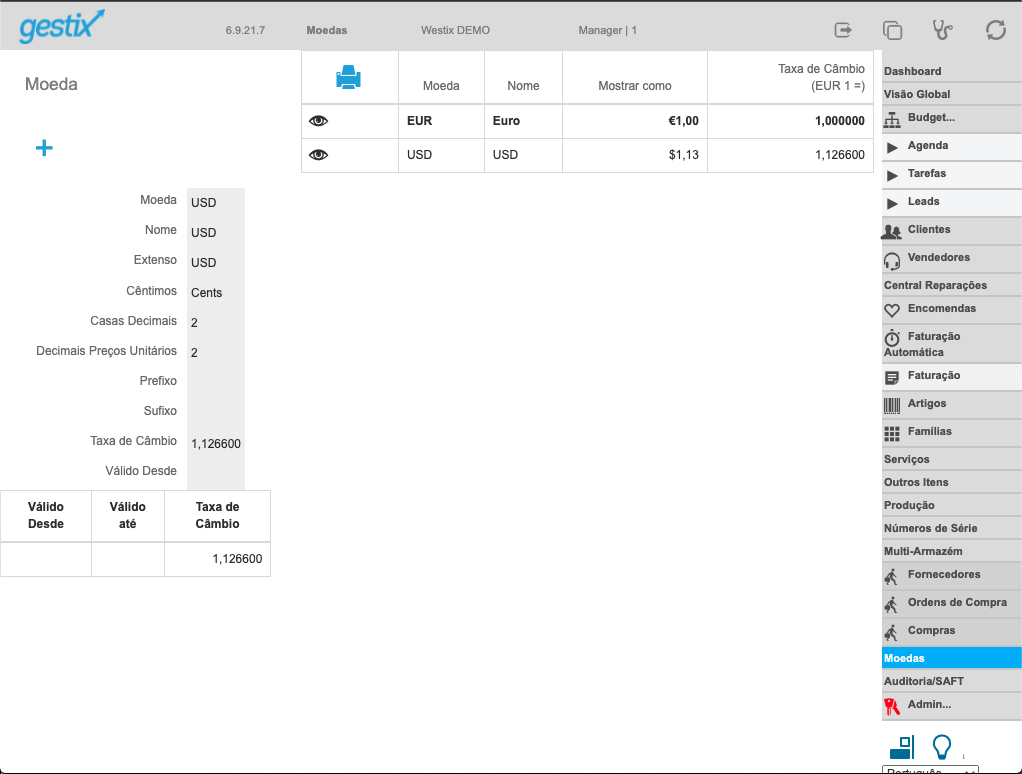
Task: Add a new currency with the plus icon
Action: [x=44, y=148]
